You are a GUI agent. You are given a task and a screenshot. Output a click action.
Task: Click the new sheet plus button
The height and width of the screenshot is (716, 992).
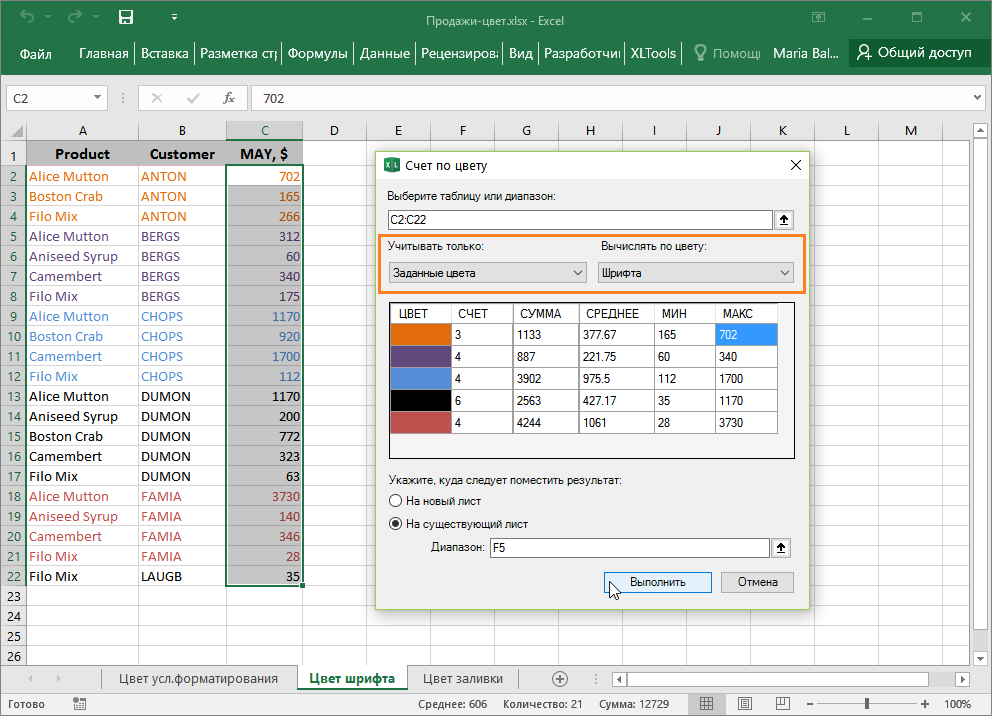coord(558,678)
